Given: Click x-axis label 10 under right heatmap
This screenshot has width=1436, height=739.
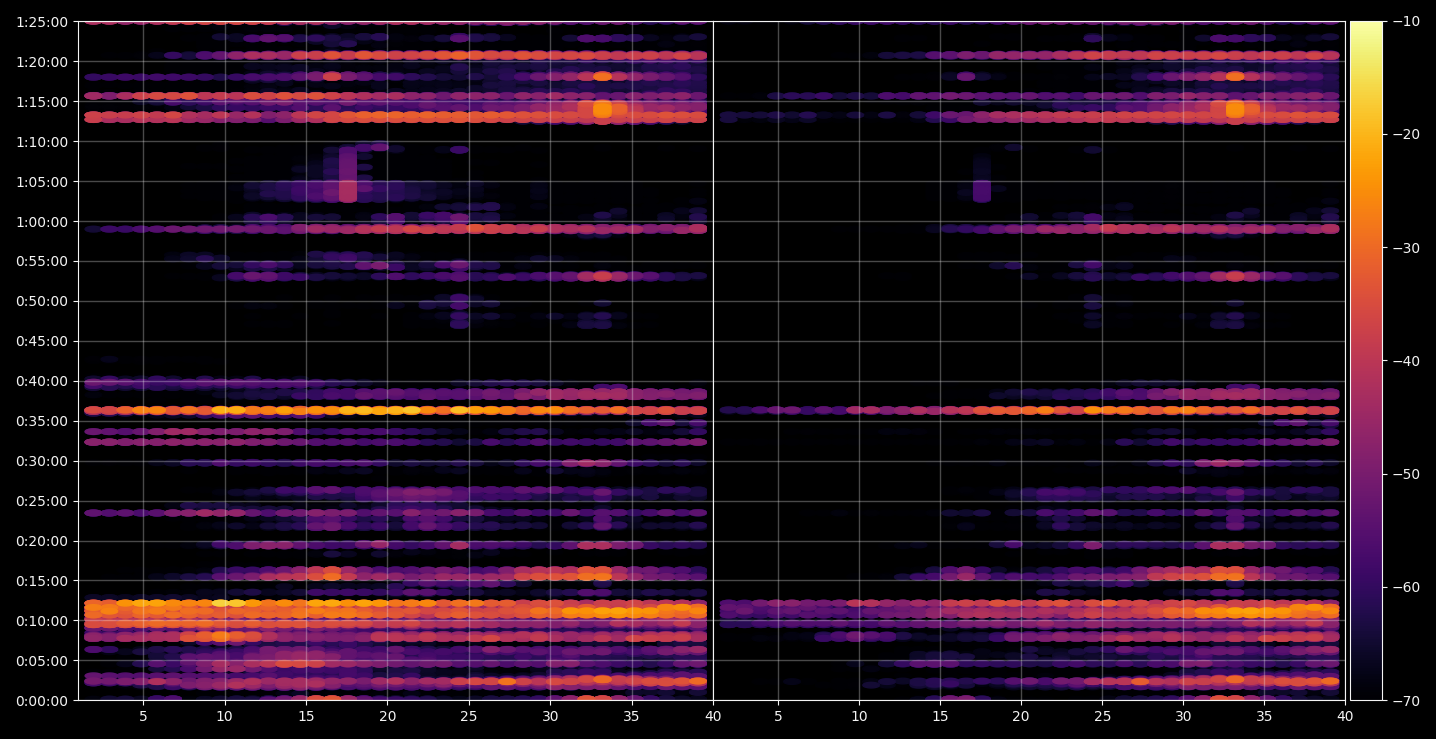Looking at the screenshot, I should tap(858, 716).
